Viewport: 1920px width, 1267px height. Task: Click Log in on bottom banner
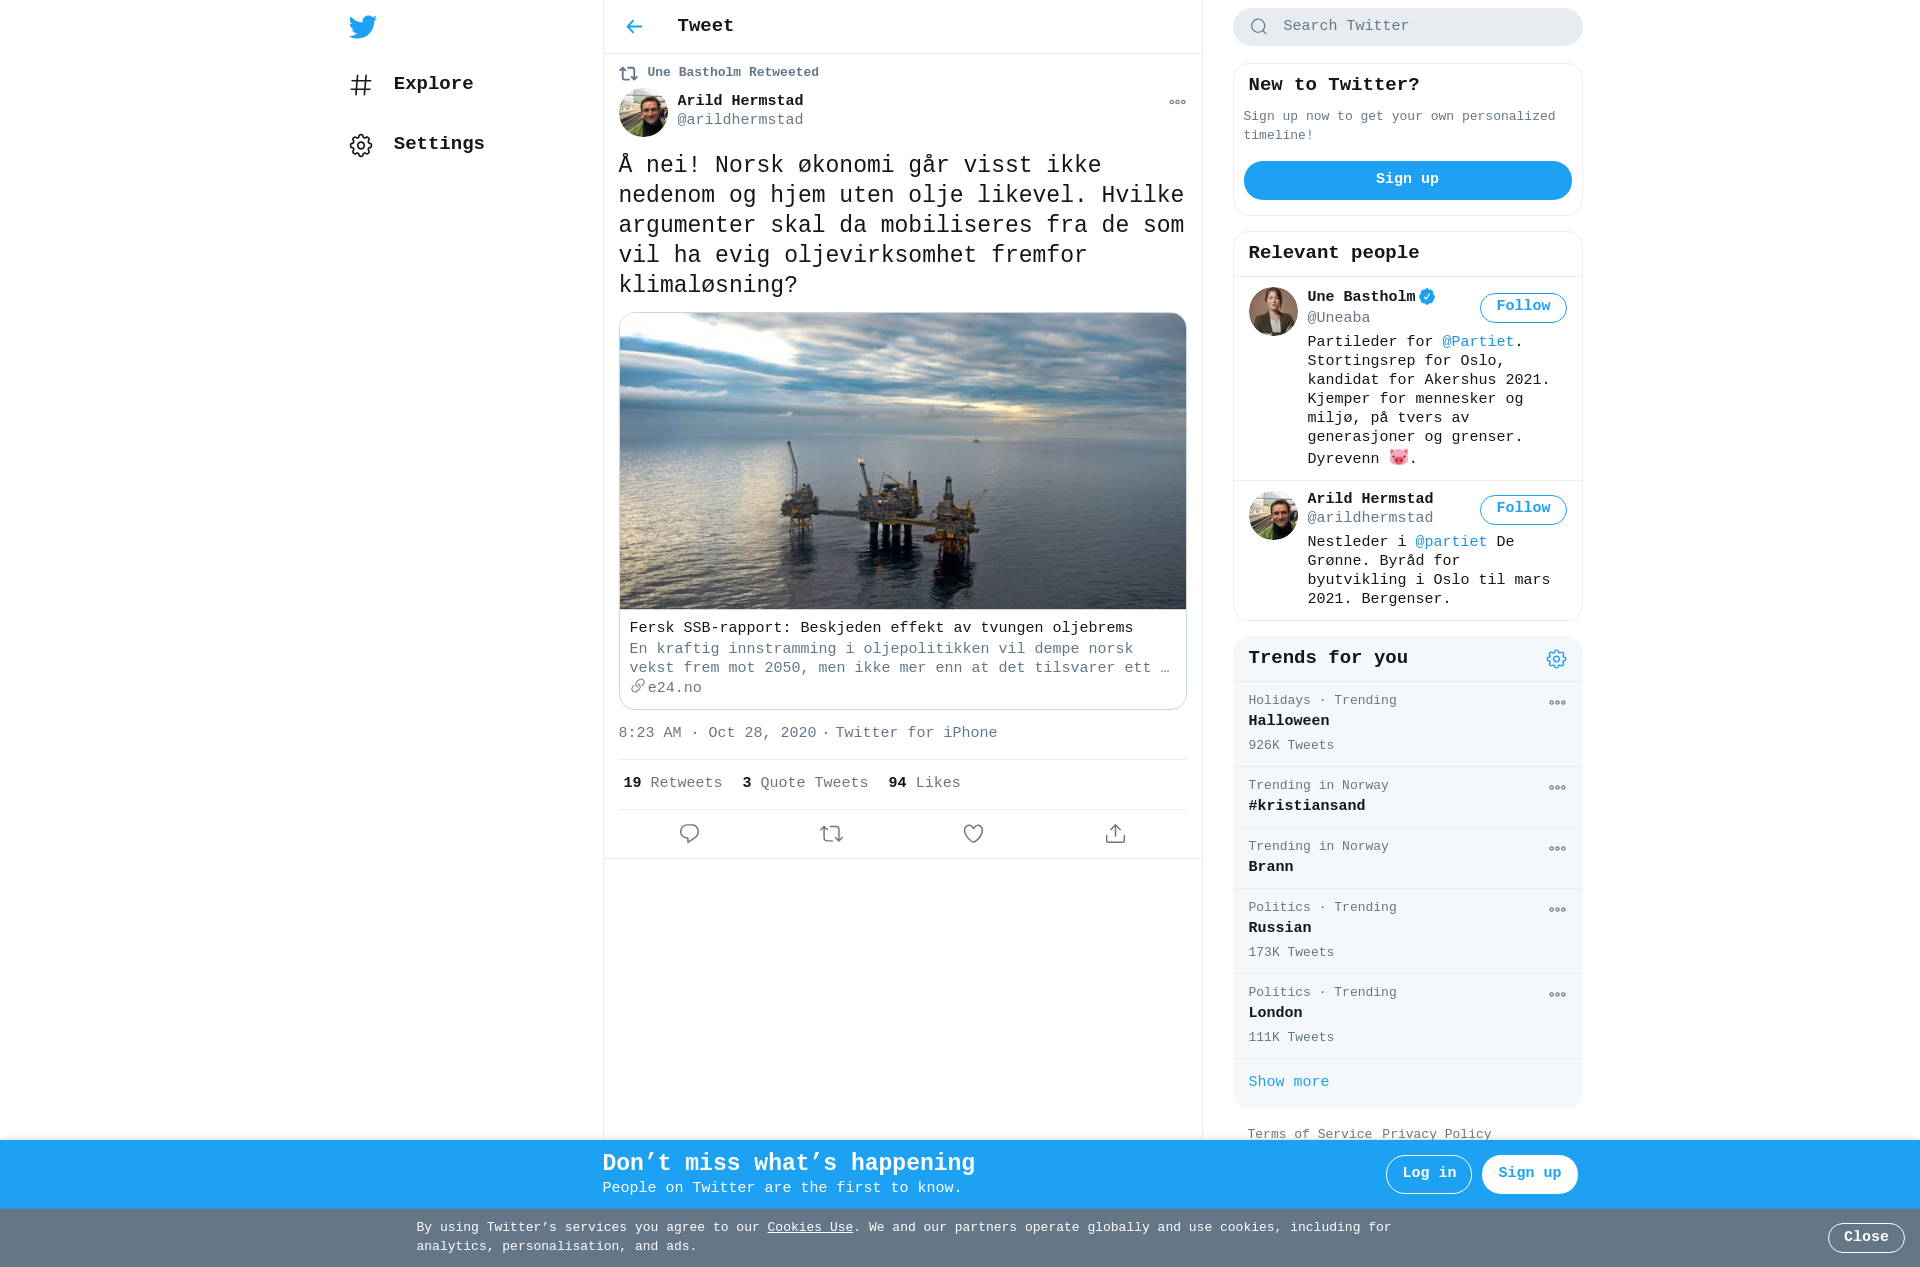pos(1428,1174)
